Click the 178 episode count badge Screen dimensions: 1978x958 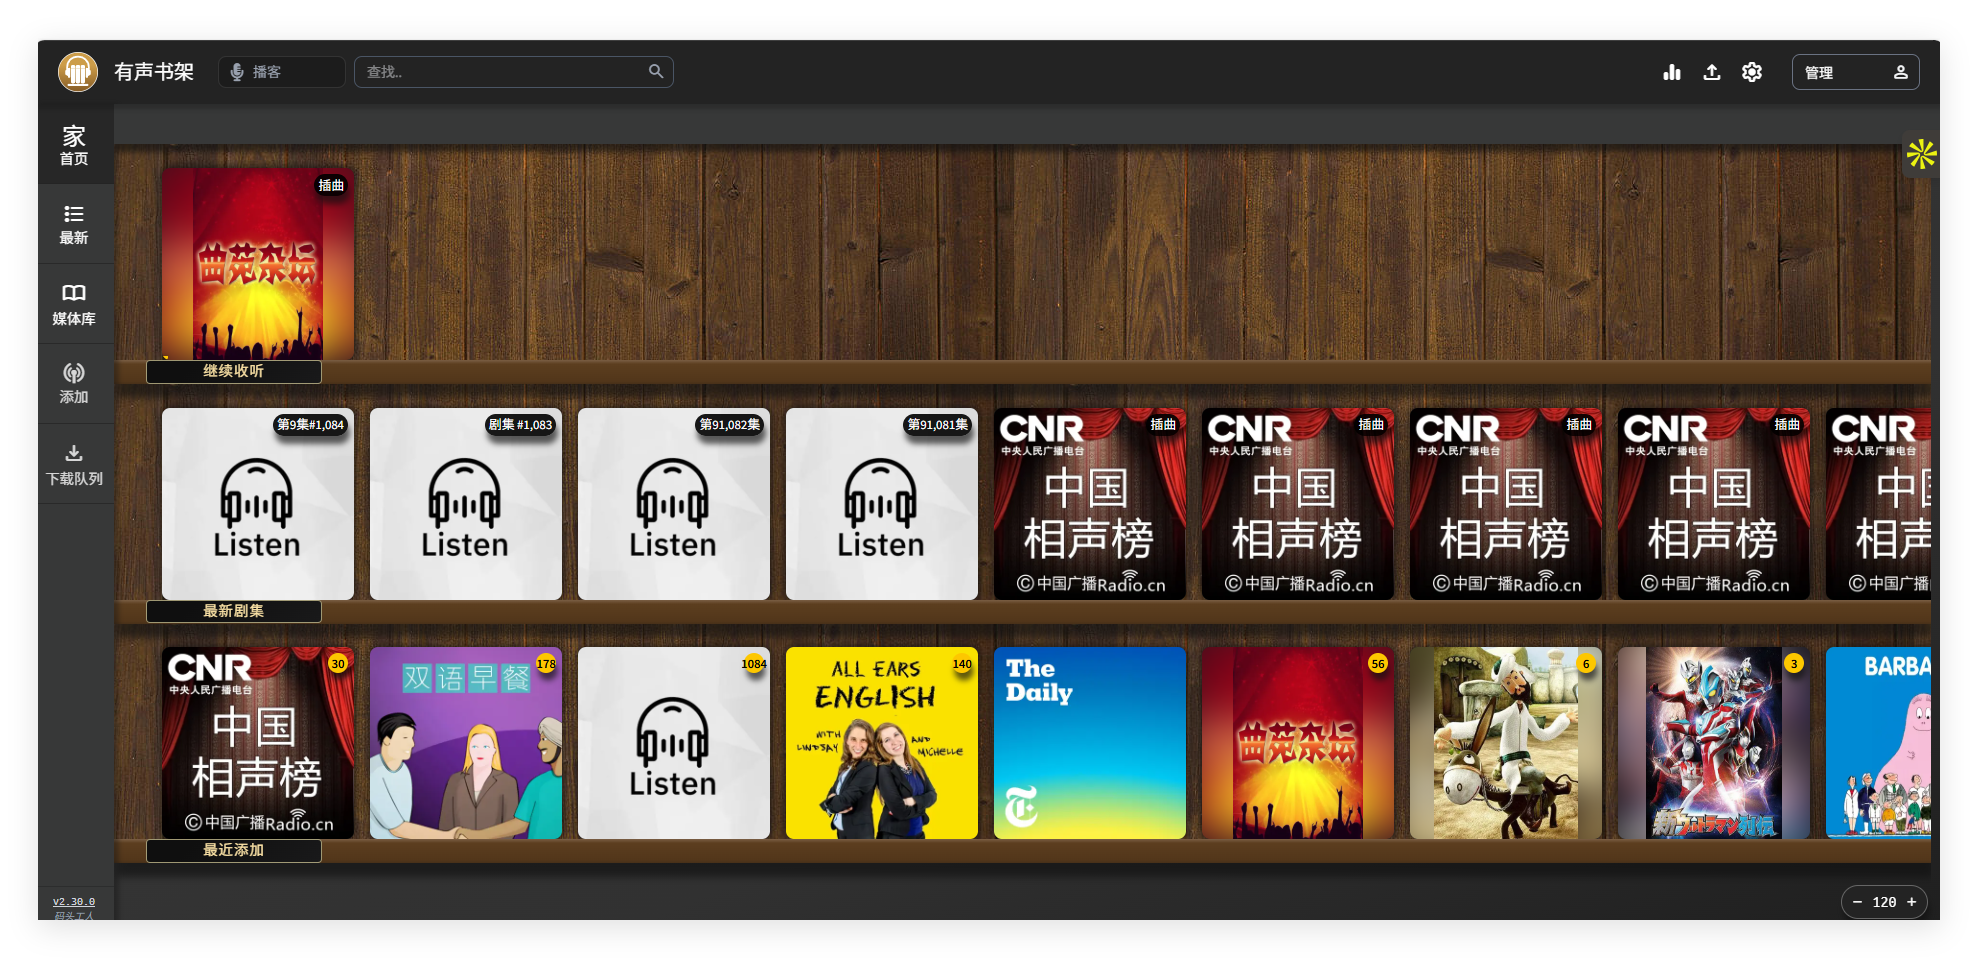tap(546, 664)
